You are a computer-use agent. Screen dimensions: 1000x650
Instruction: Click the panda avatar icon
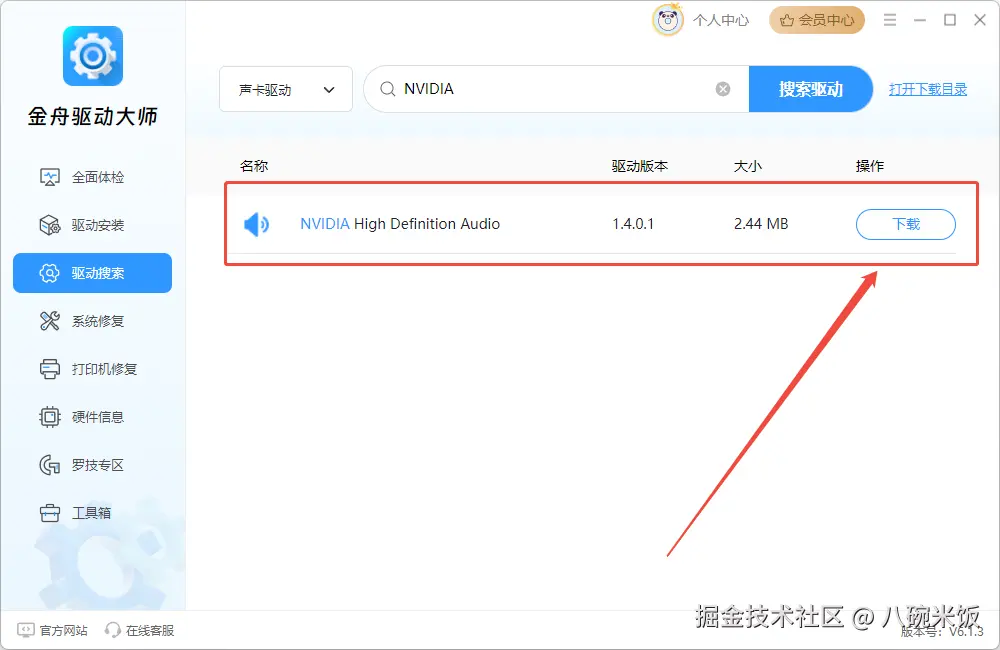tap(668, 20)
